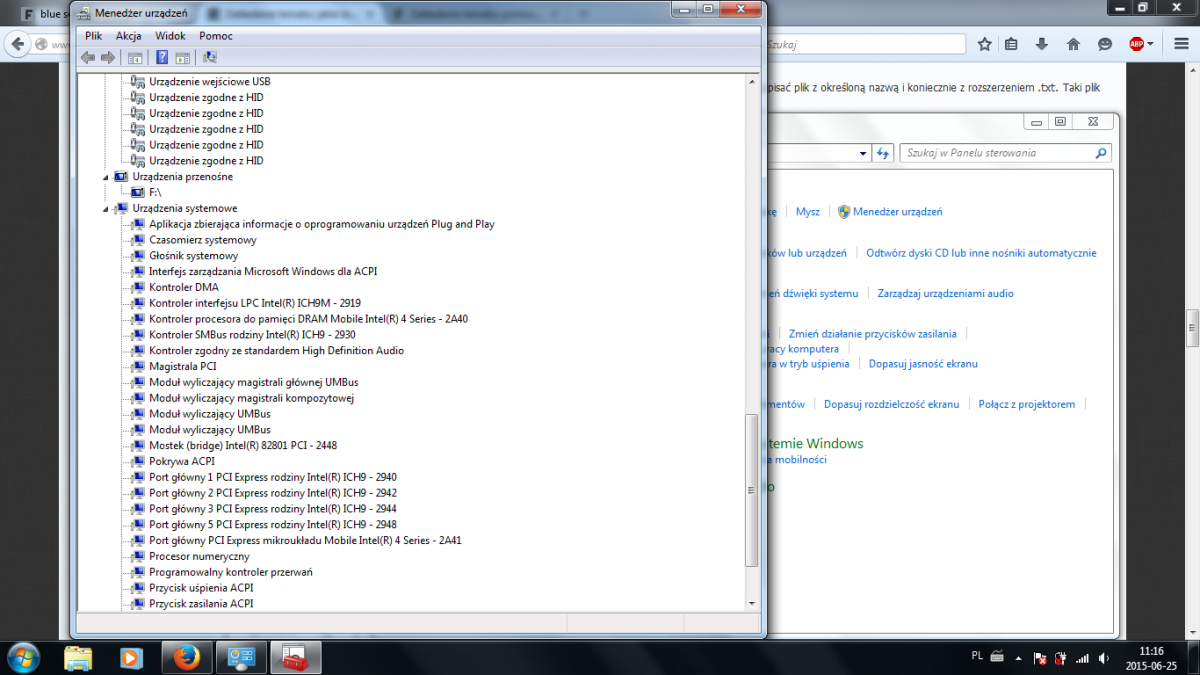The width and height of the screenshot is (1200, 675).
Task: Open the Akcja menu
Action: click(x=129, y=36)
